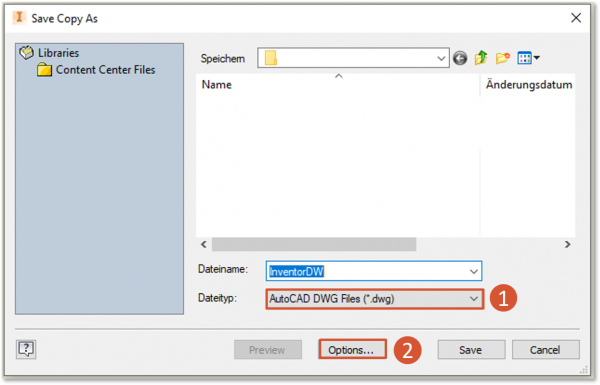Viewport: 600px width, 385px height.
Task: Open the Dateityp file type dropdown
Action: [x=375, y=299]
